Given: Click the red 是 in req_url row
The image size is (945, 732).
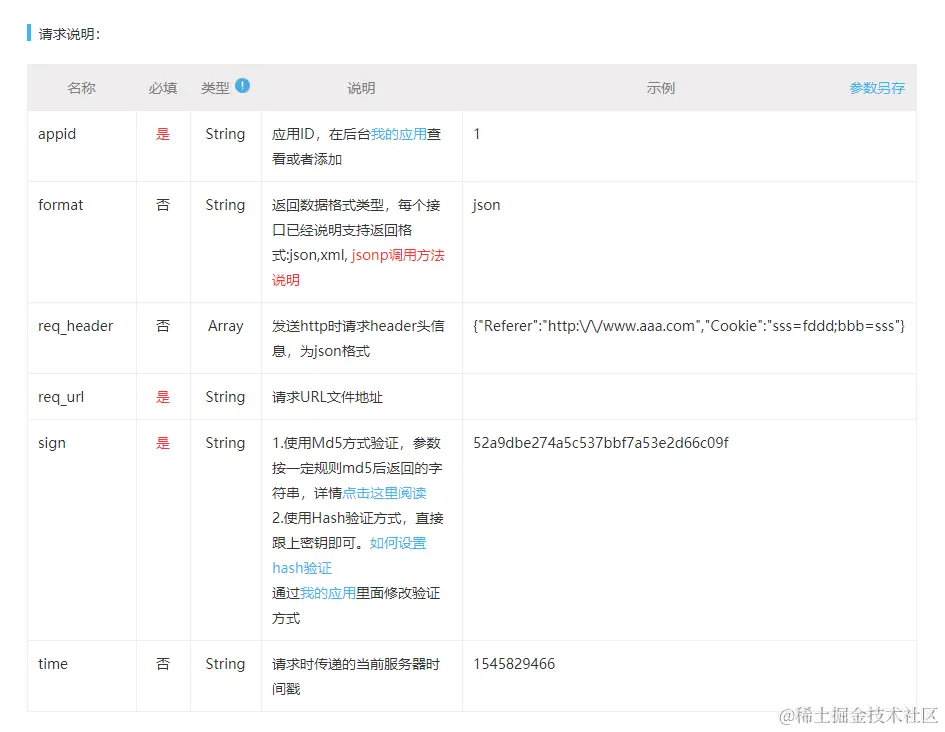Looking at the screenshot, I should click(163, 397).
